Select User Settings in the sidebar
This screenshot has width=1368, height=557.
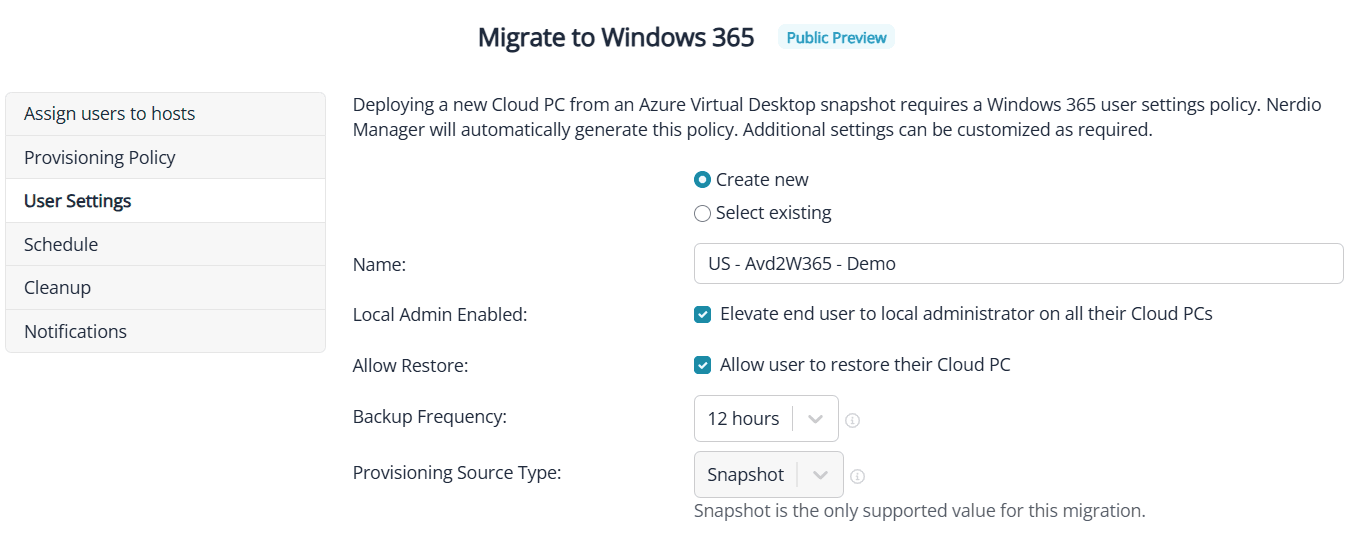pyautogui.click(x=165, y=201)
